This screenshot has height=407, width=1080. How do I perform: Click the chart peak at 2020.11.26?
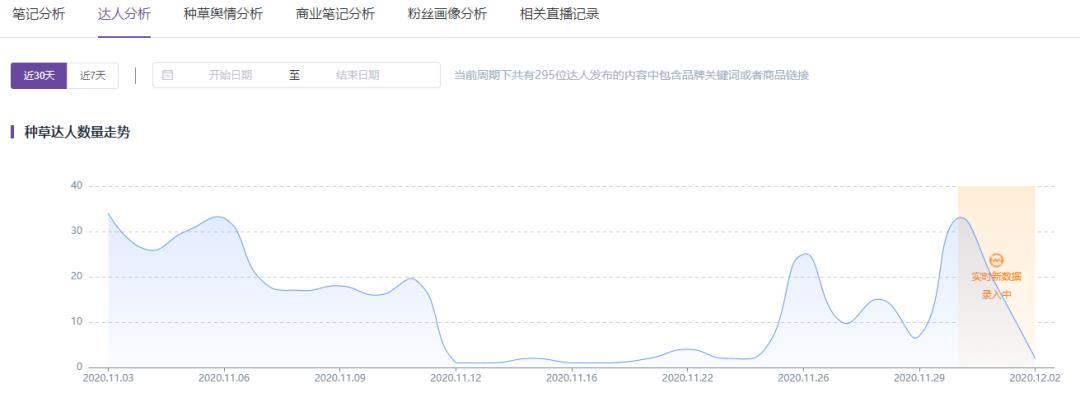[804, 253]
